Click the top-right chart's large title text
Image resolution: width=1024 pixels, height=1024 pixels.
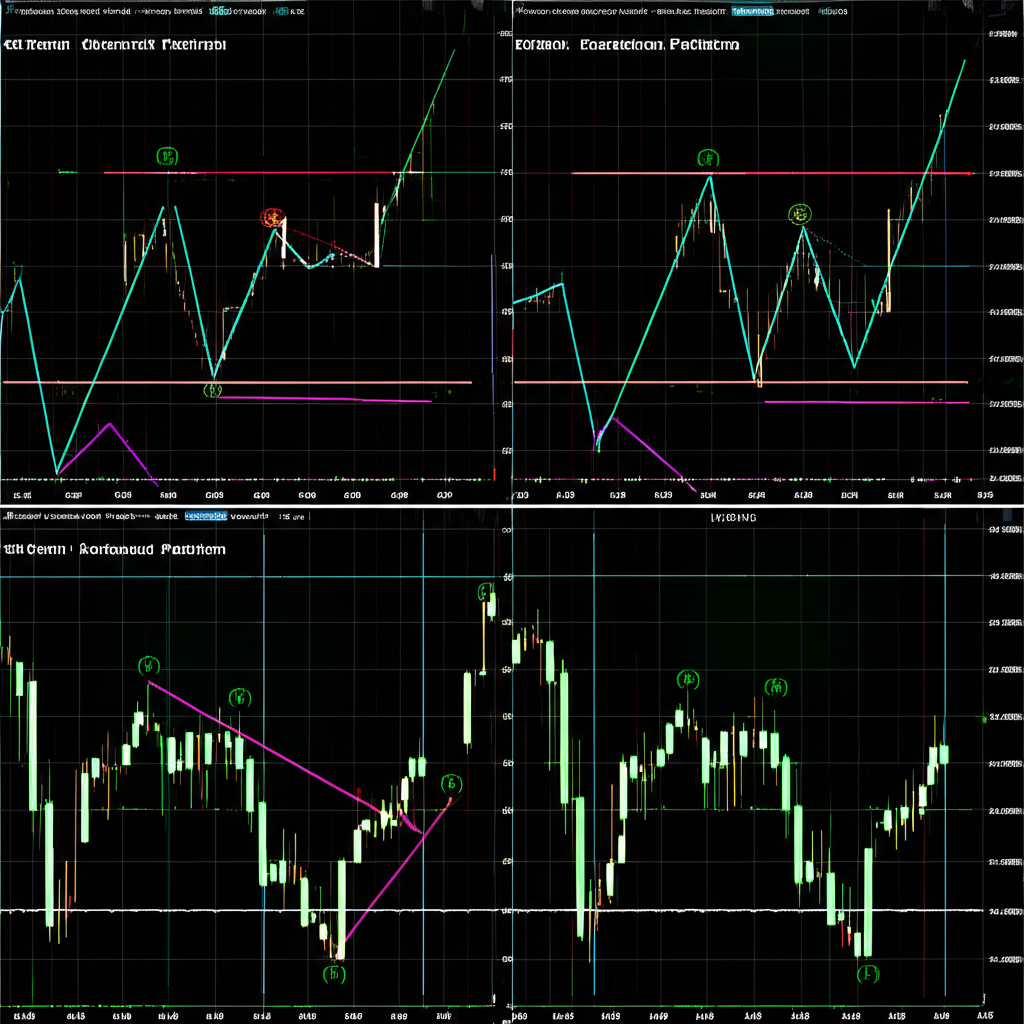(627, 45)
